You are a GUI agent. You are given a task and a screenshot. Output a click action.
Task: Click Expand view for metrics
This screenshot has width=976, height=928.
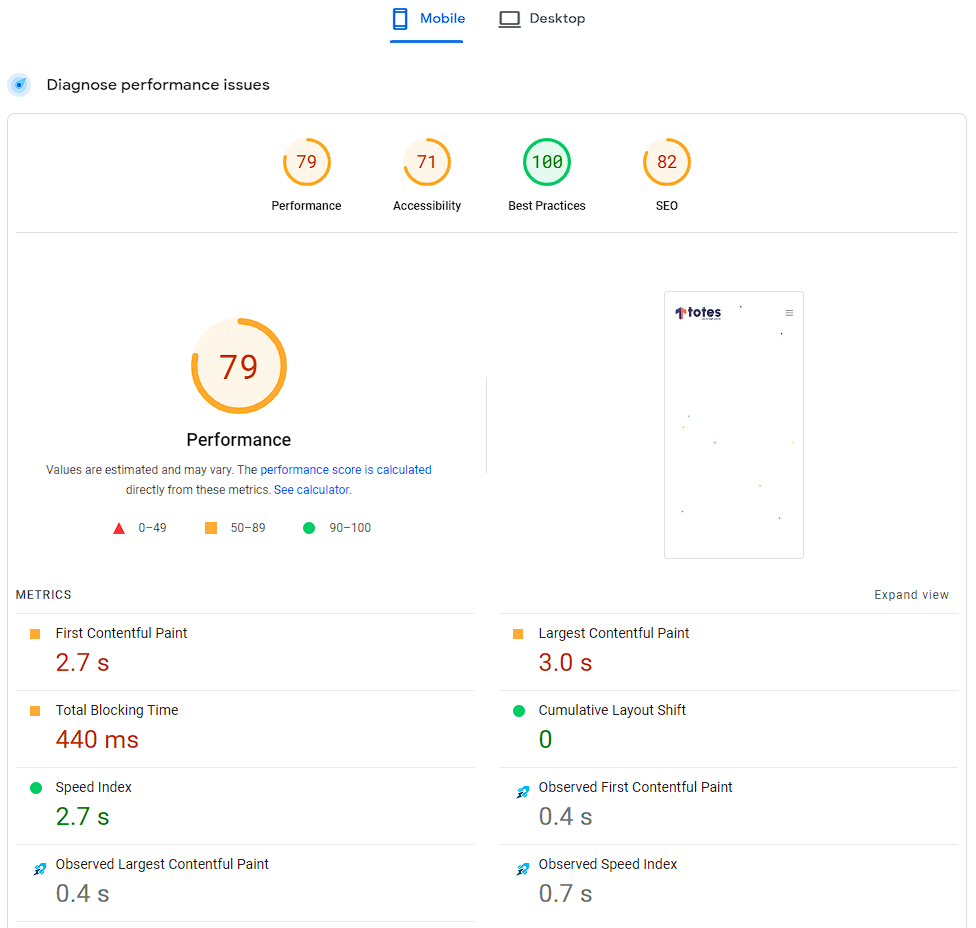911,595
